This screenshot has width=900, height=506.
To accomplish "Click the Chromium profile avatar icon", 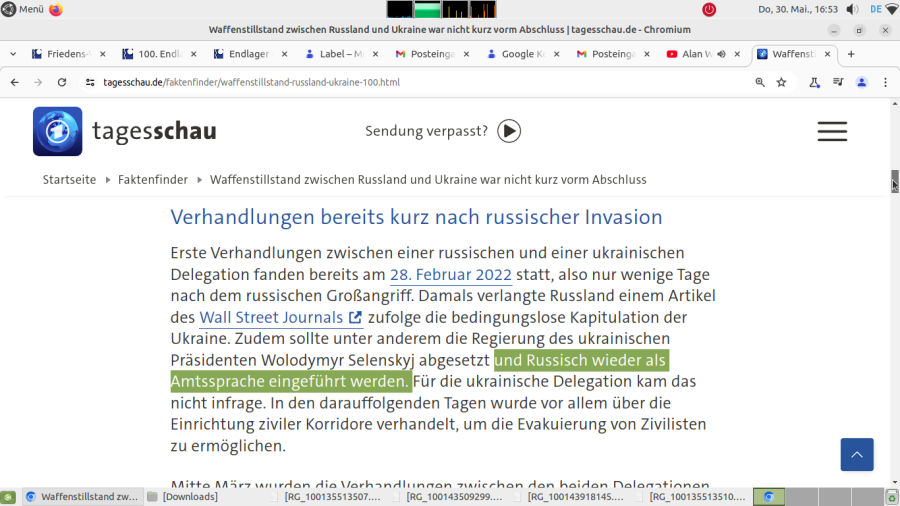I will pyautogui.click(x=861, y=82).
